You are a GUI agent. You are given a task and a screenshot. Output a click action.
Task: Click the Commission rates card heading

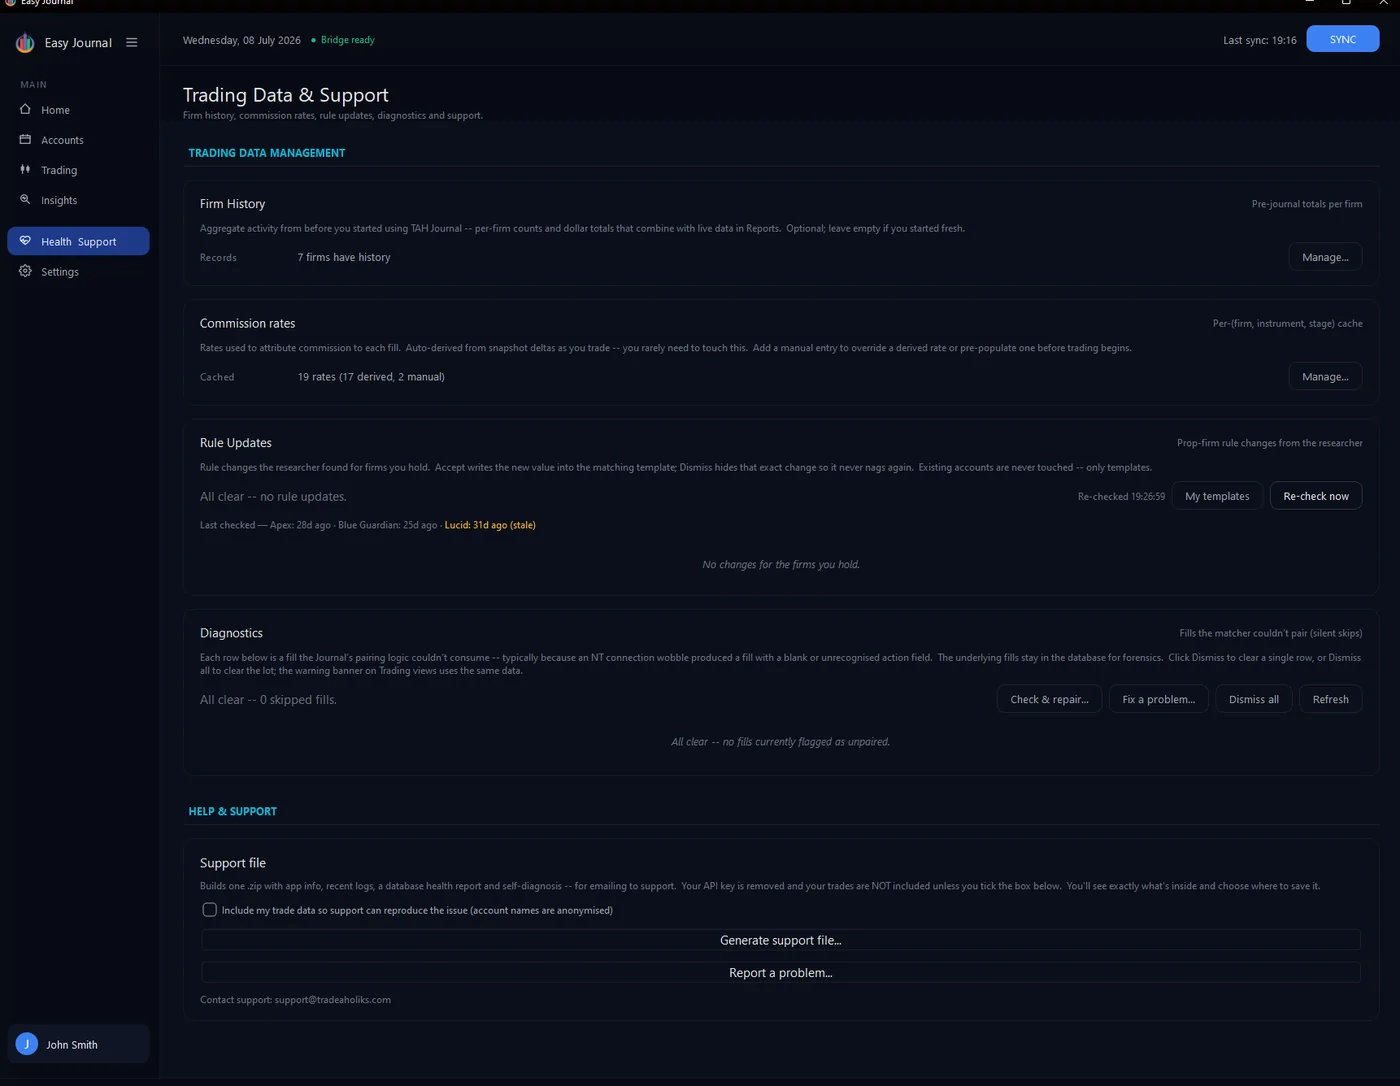click(x=247, y=323)
